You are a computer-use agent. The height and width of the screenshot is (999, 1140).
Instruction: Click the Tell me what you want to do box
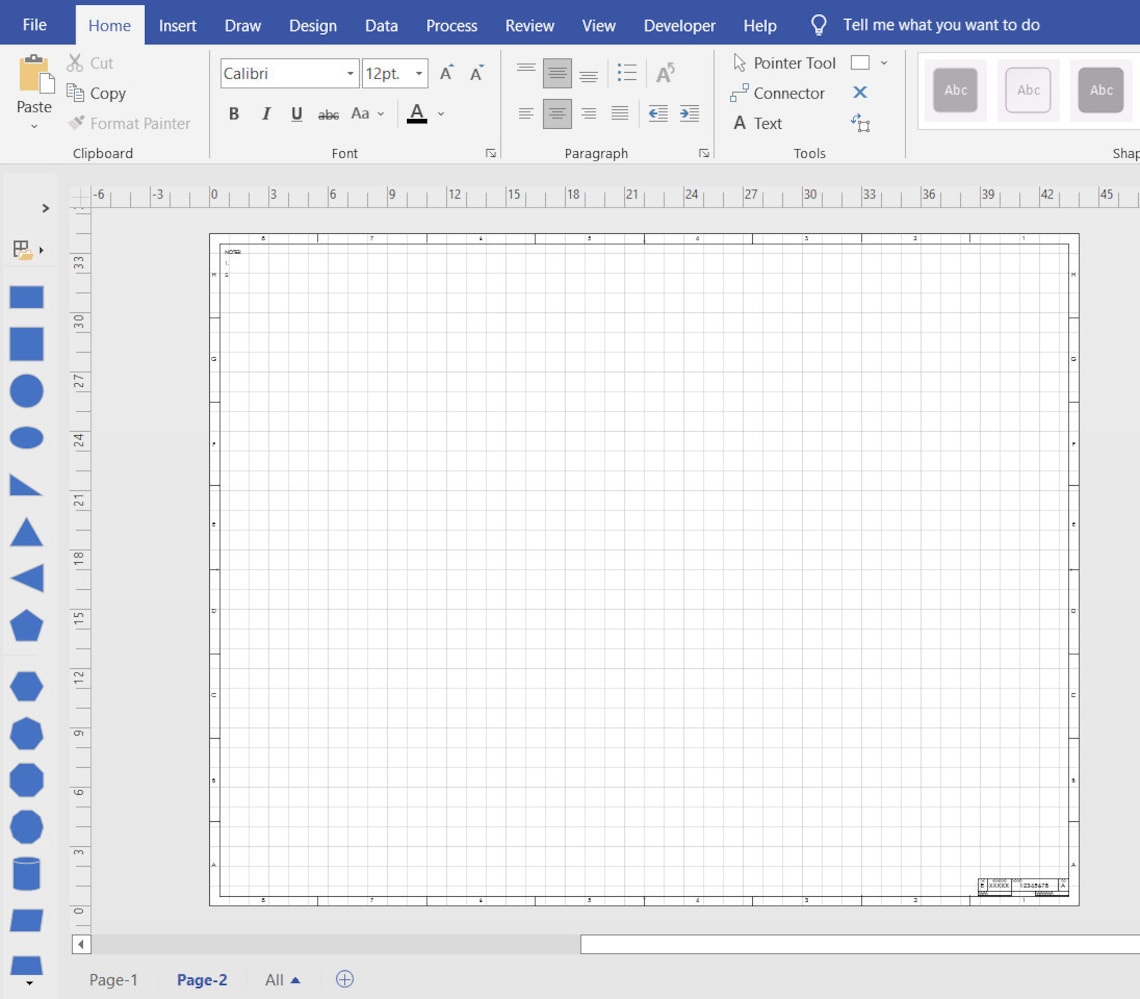tap(941, 25)
